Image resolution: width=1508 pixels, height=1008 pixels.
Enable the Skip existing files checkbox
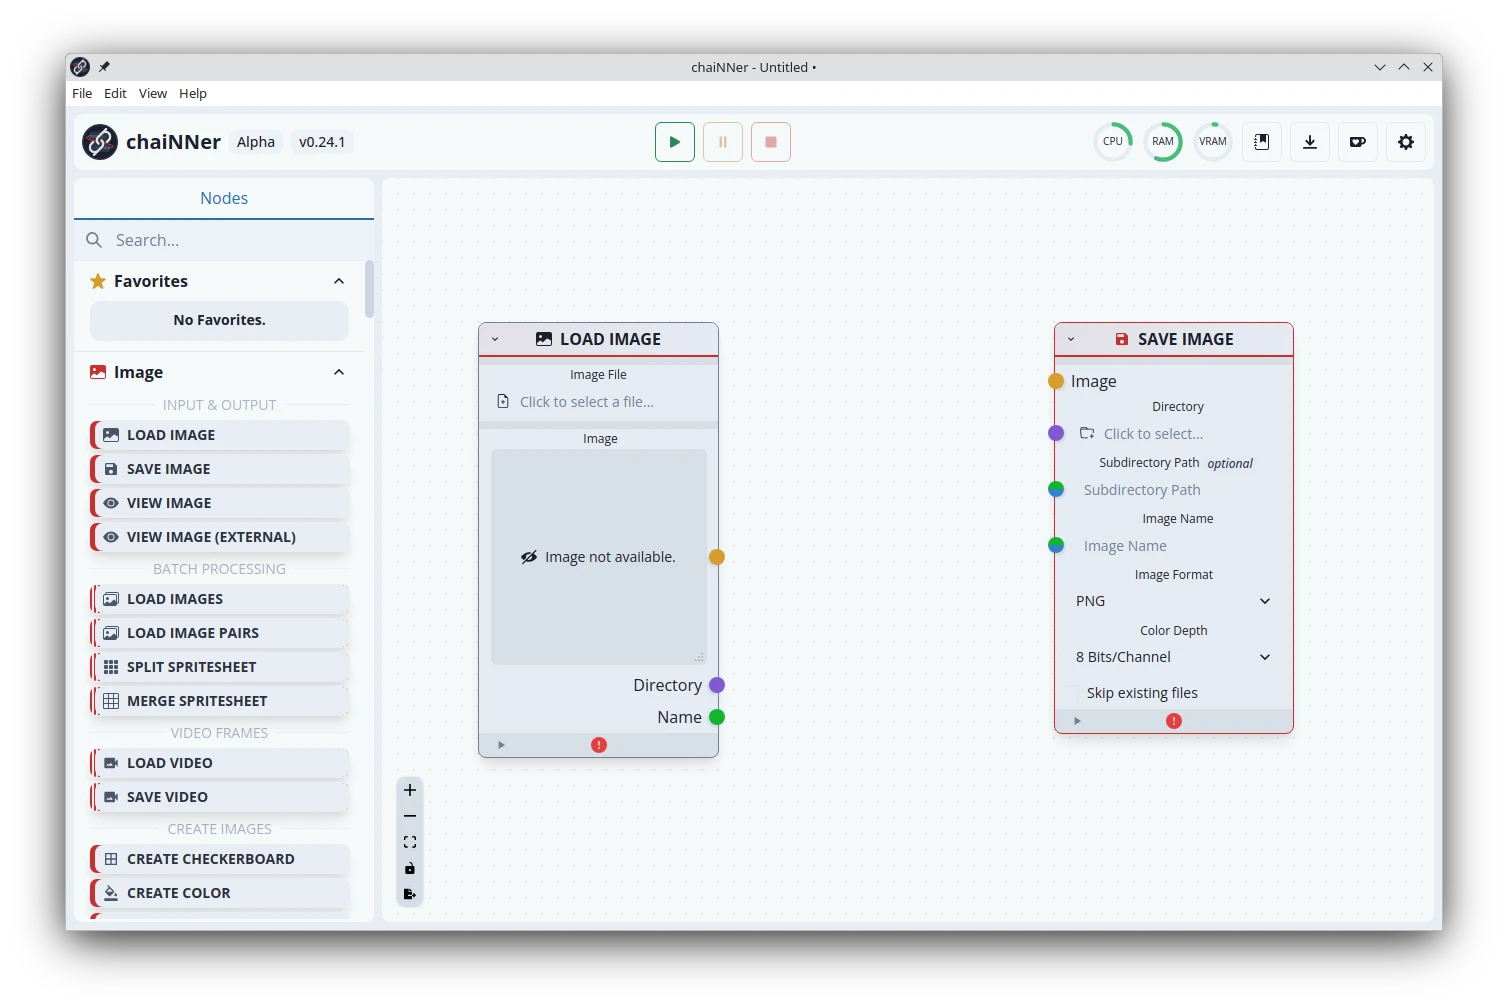point(1071,693)
